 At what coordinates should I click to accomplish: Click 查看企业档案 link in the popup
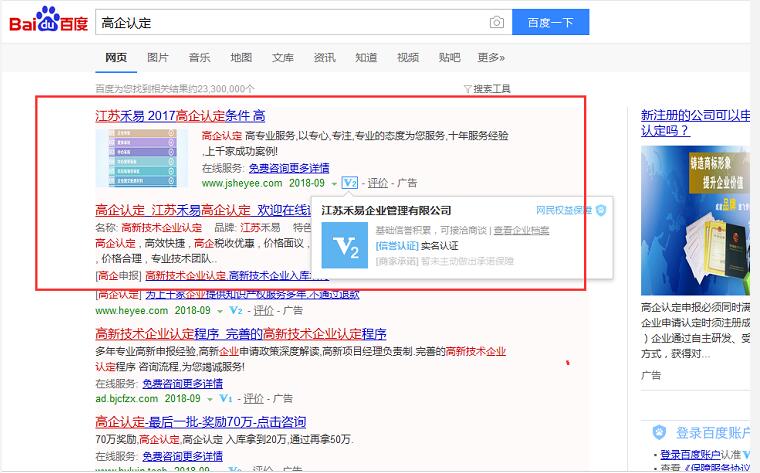coord(522,230)
